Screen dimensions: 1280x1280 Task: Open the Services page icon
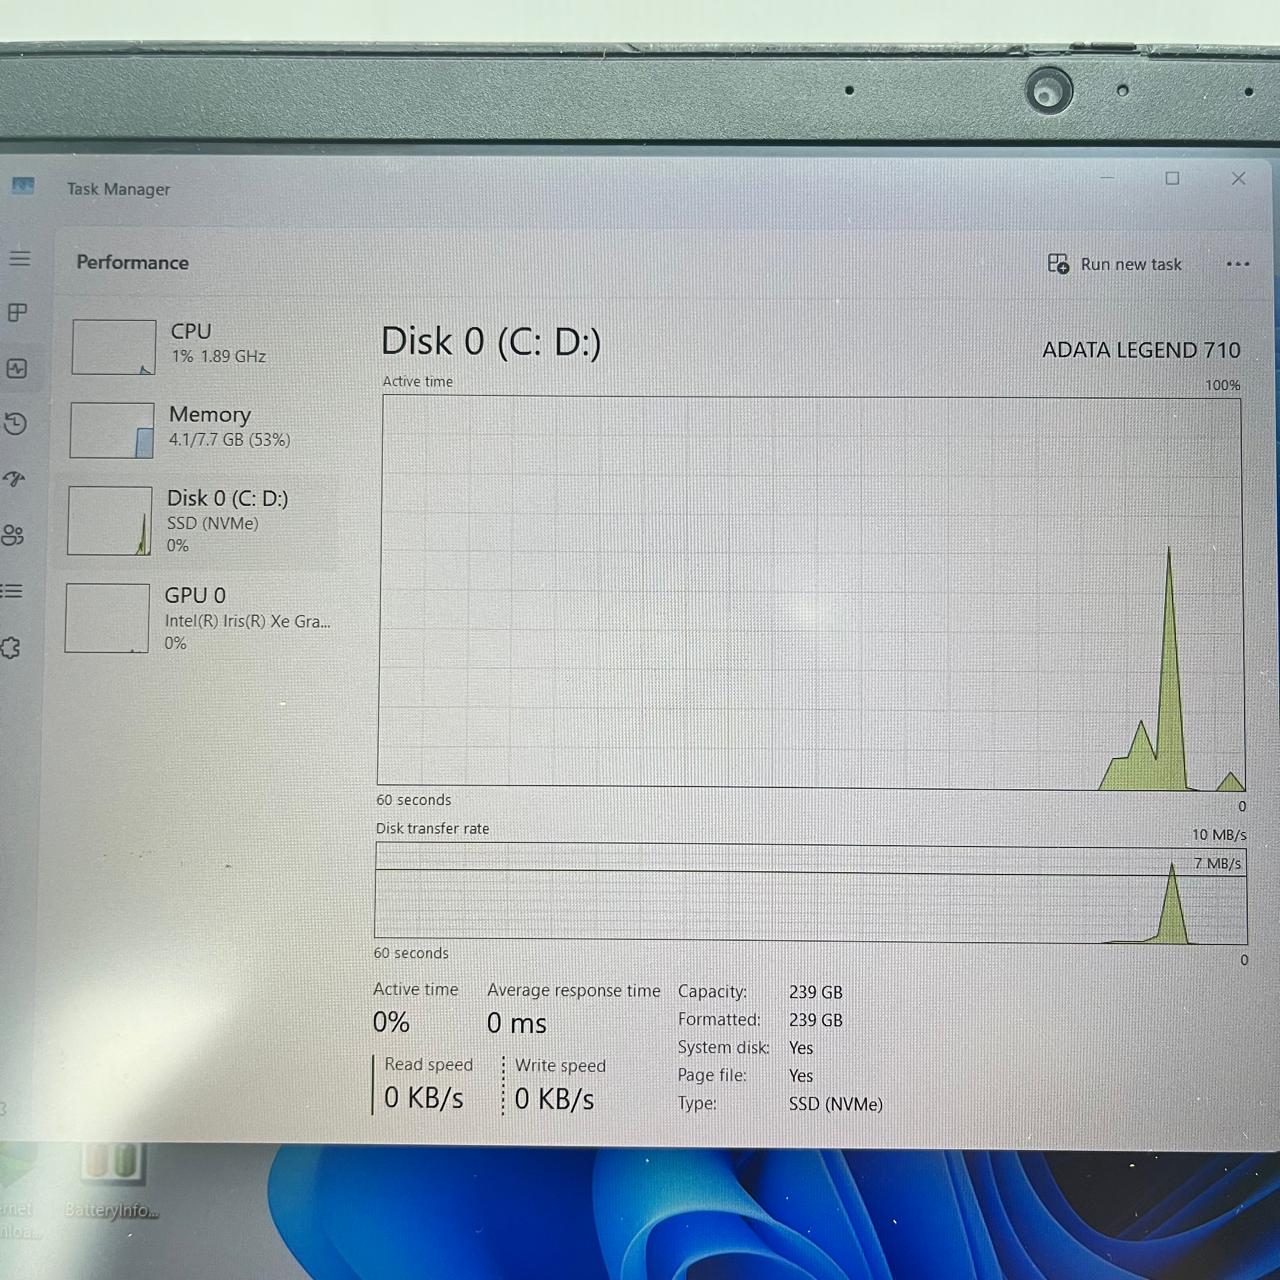pos(11,648)
